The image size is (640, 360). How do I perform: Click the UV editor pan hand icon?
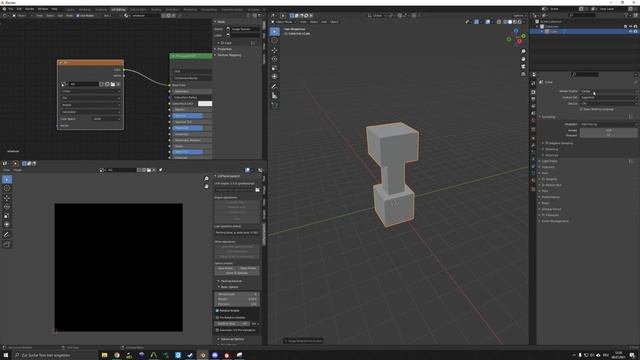pyautogui.click(x=207, y=186)
